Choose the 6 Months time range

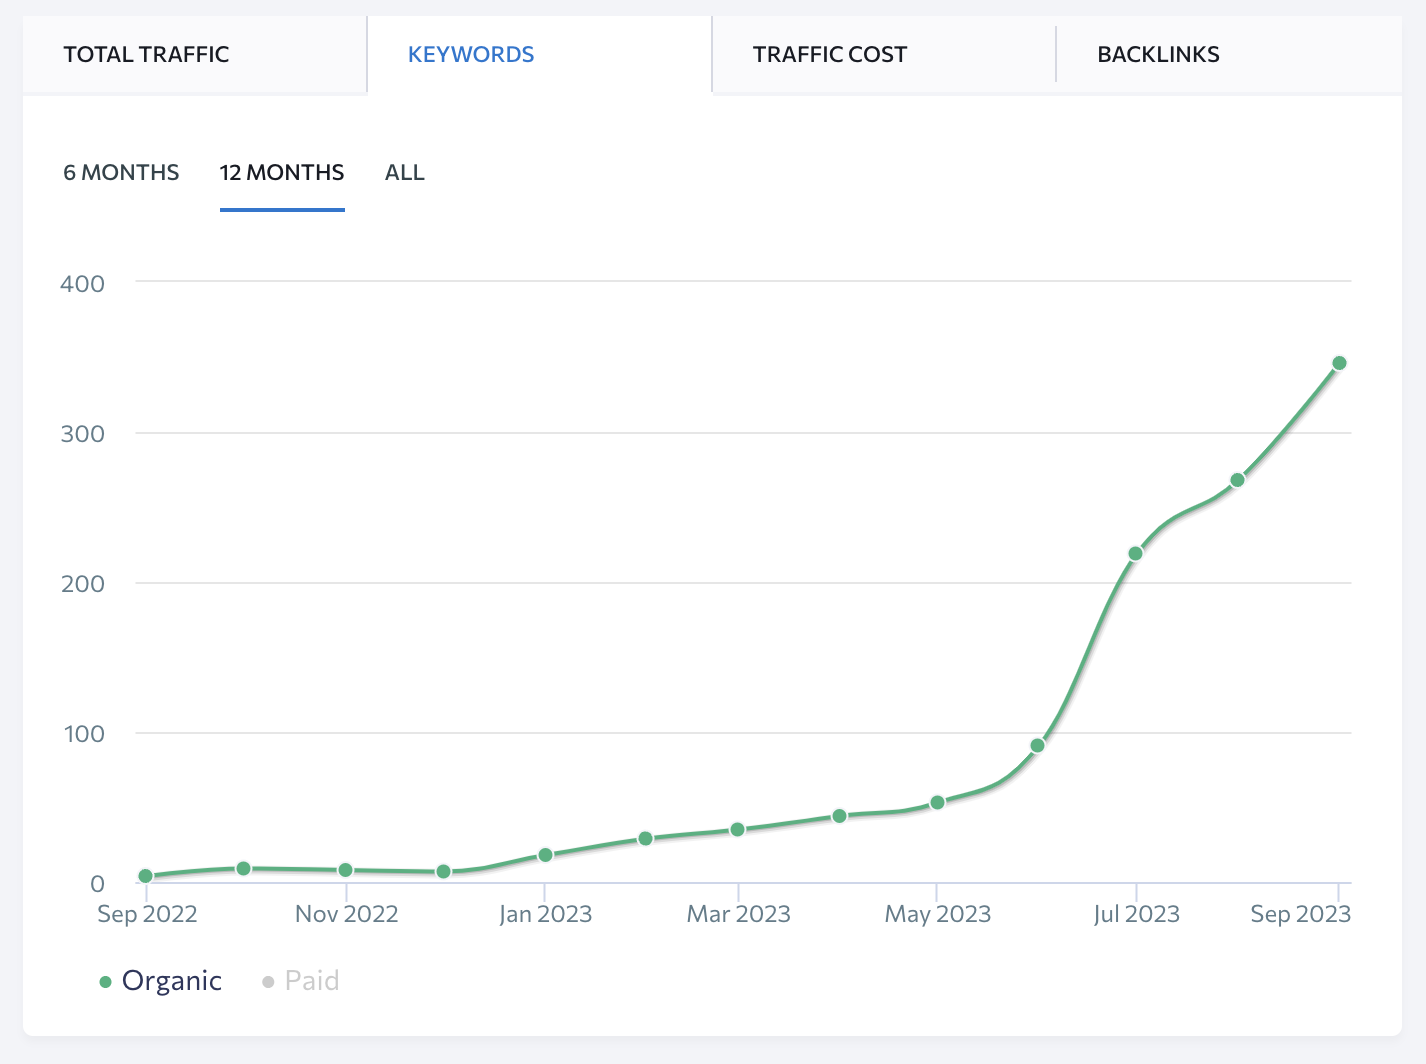click(x=121, y=173)
